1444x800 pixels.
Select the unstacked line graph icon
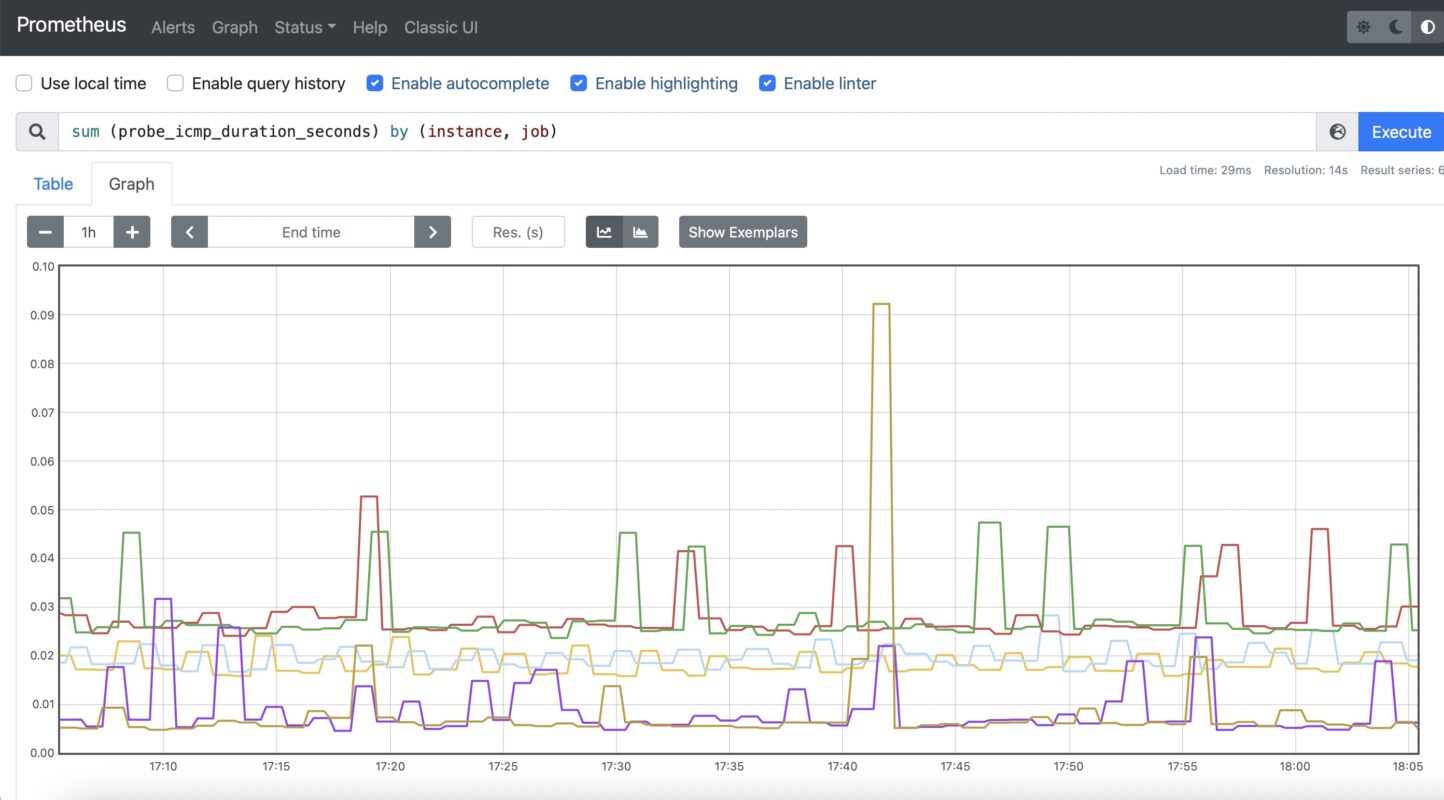click(604, 231)
